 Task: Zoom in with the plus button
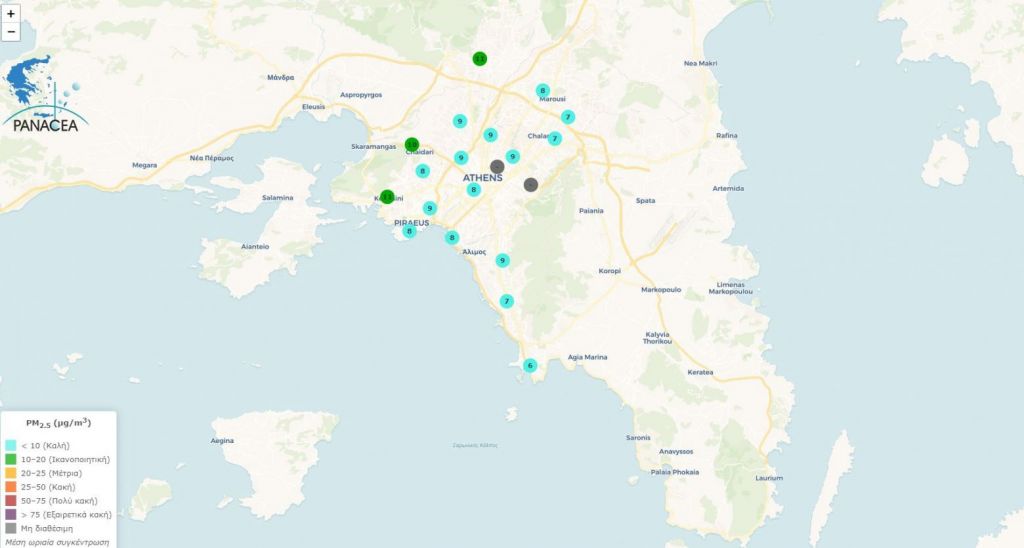coord(11,14)
